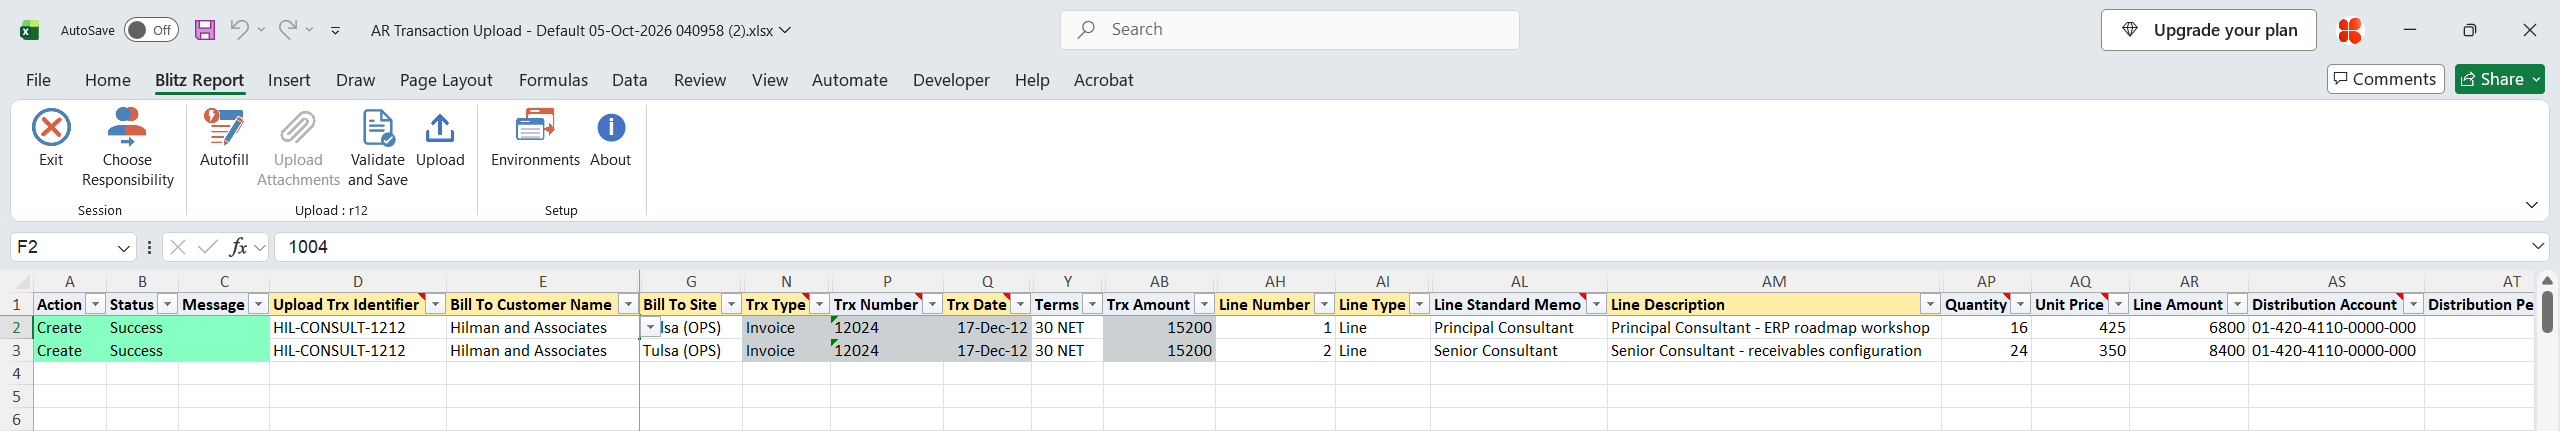
Task: Collapse the ribbon with the chevron
Action: click(x=2531, y=205)
